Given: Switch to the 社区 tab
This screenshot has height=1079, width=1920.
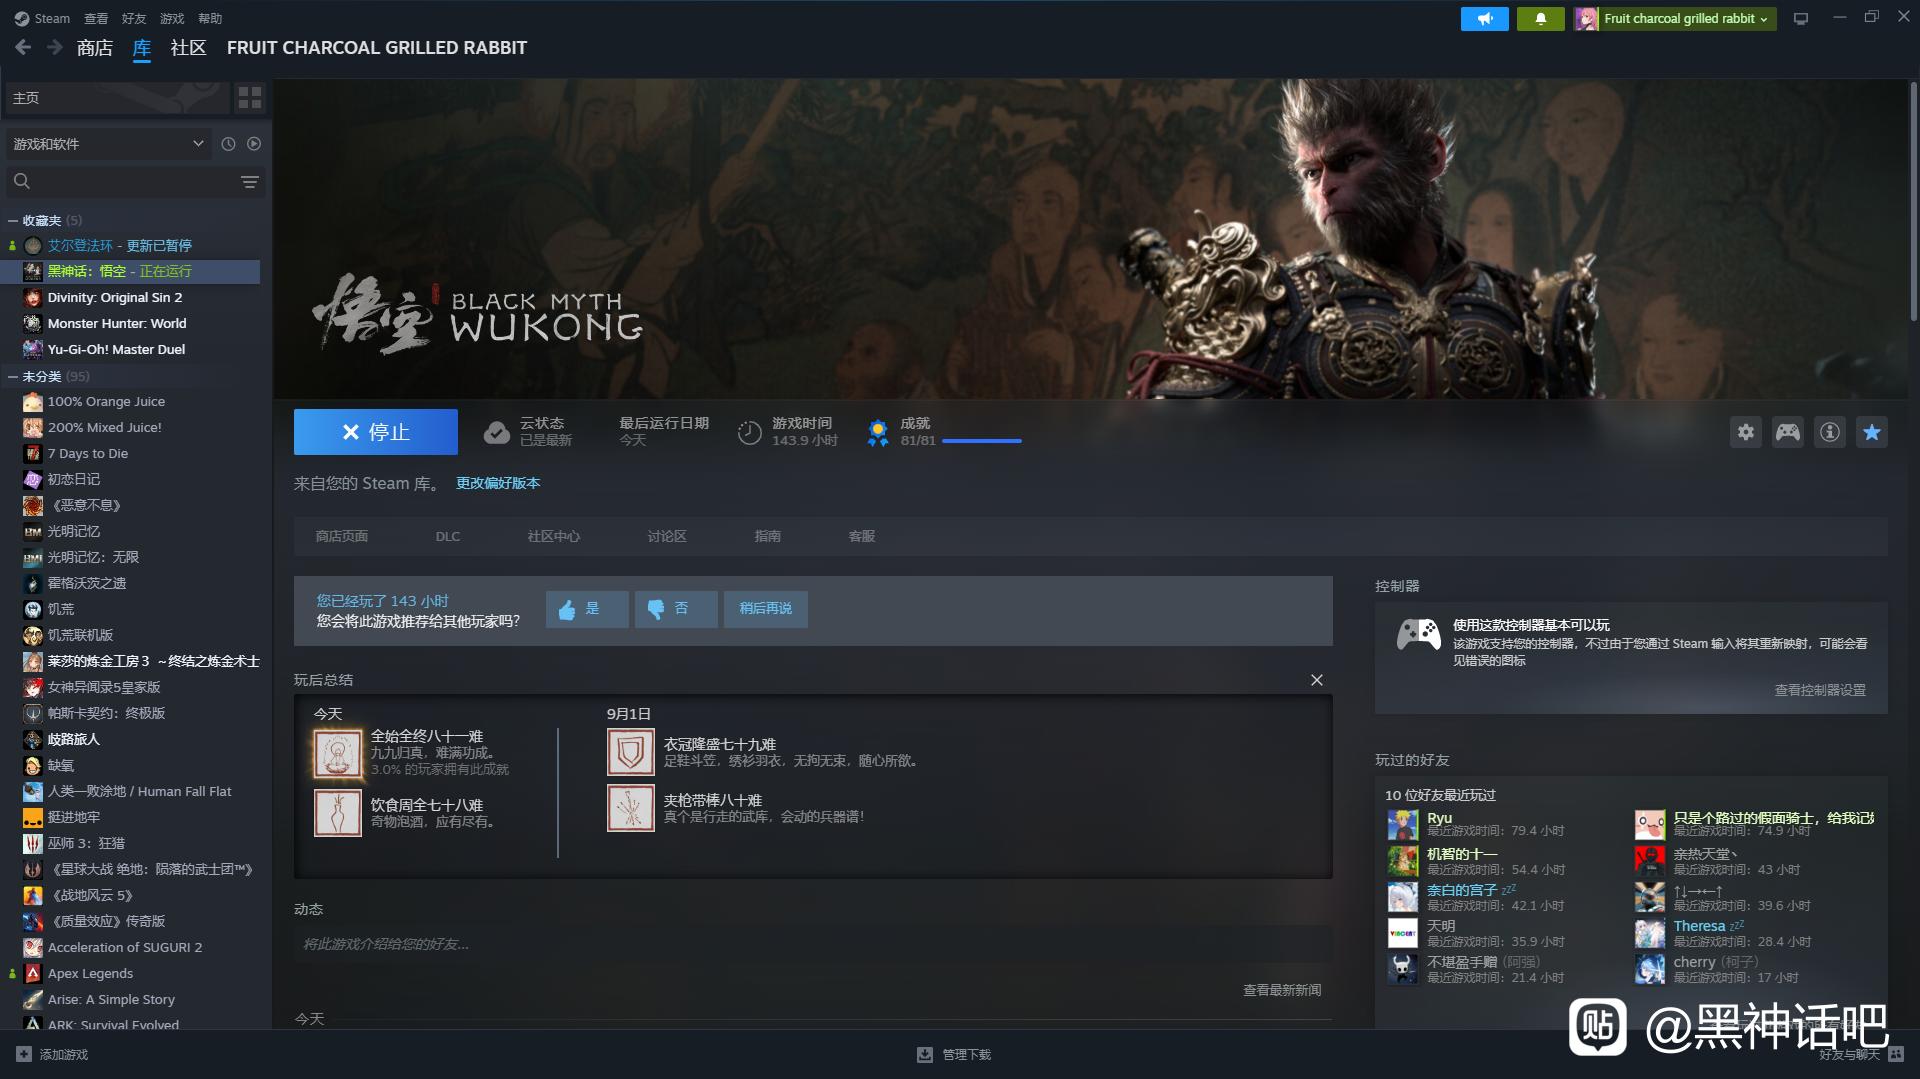Looking at the screenshot, I should (188, 47).
